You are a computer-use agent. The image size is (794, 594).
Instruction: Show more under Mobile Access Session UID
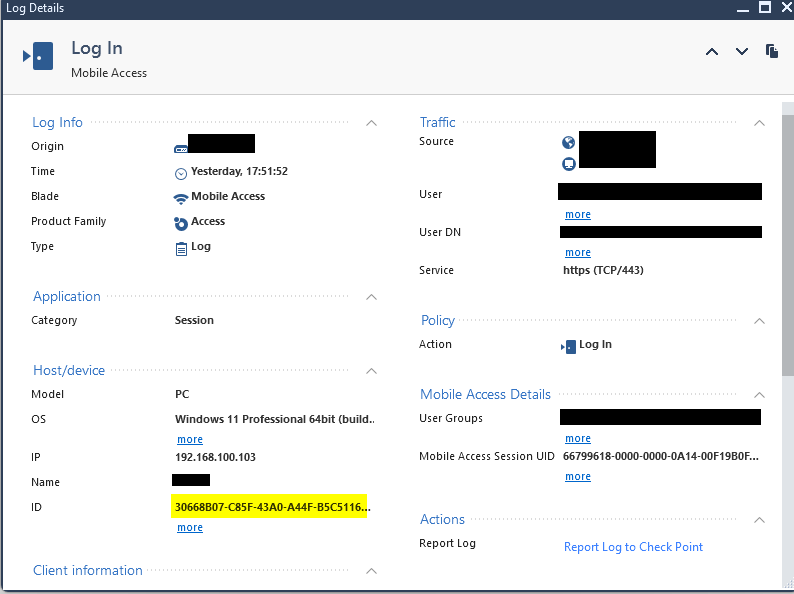(578, 477)
